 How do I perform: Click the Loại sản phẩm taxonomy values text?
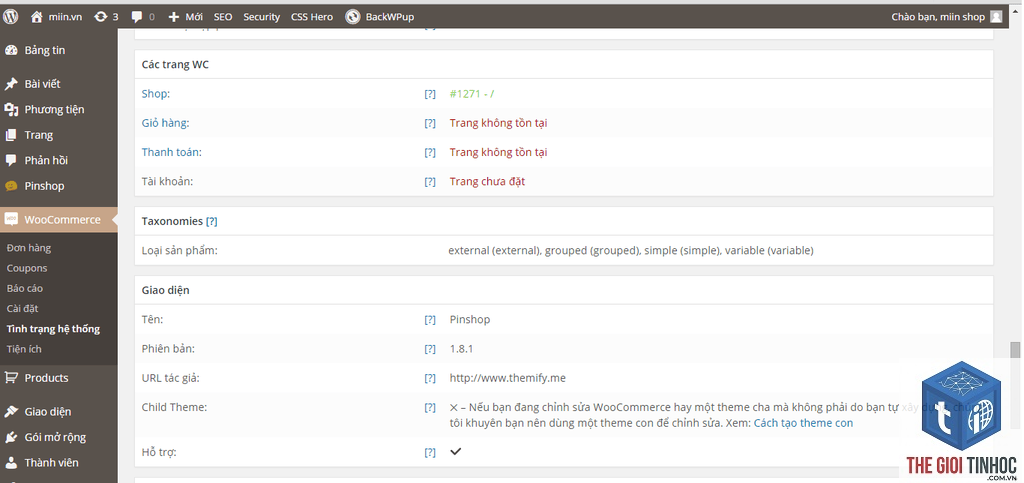(631, 251)
